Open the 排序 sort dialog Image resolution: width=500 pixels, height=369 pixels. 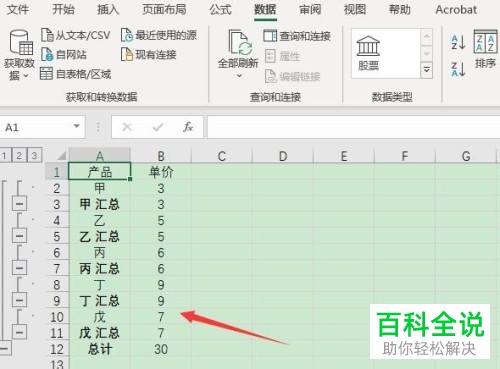click(x=485, y=49)
